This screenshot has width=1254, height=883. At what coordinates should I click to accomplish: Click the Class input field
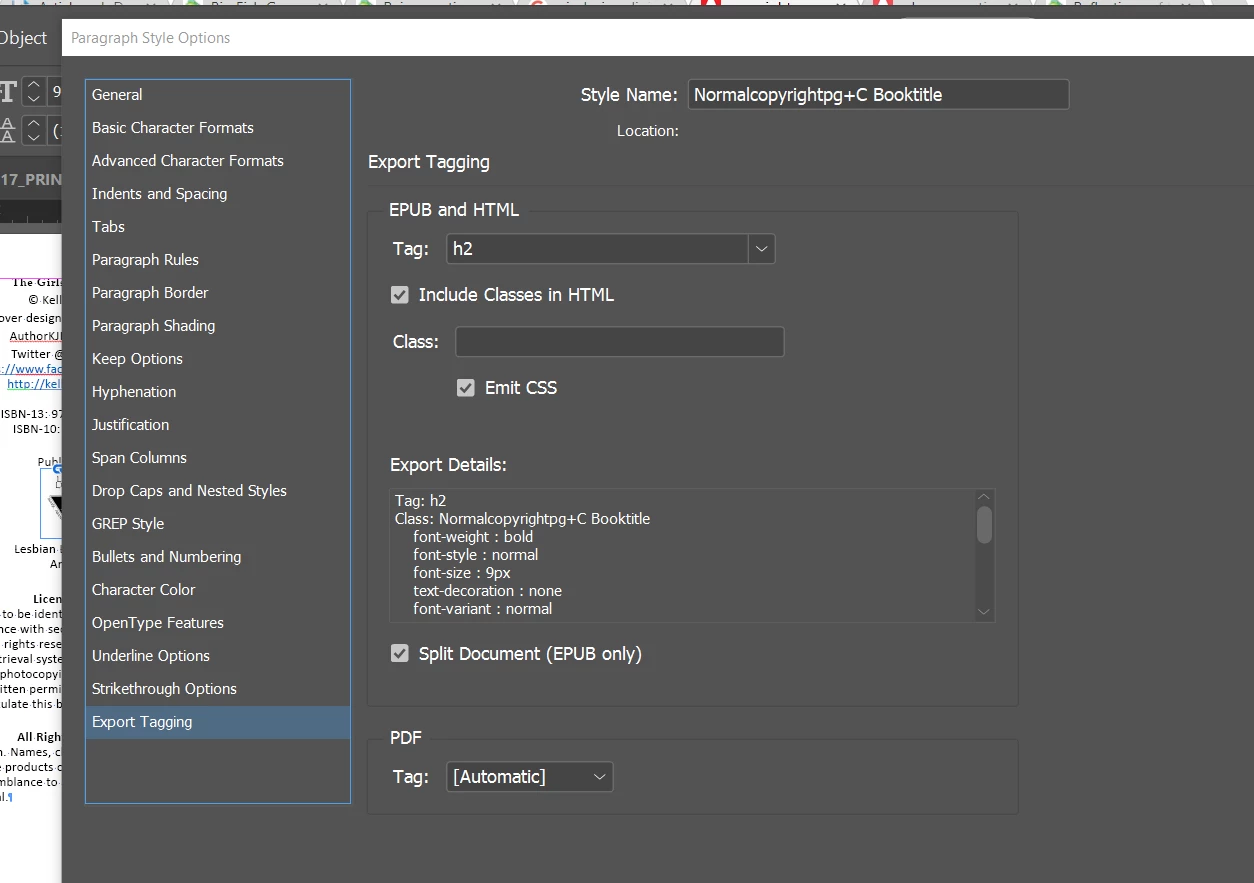click(x=620, y=342)
